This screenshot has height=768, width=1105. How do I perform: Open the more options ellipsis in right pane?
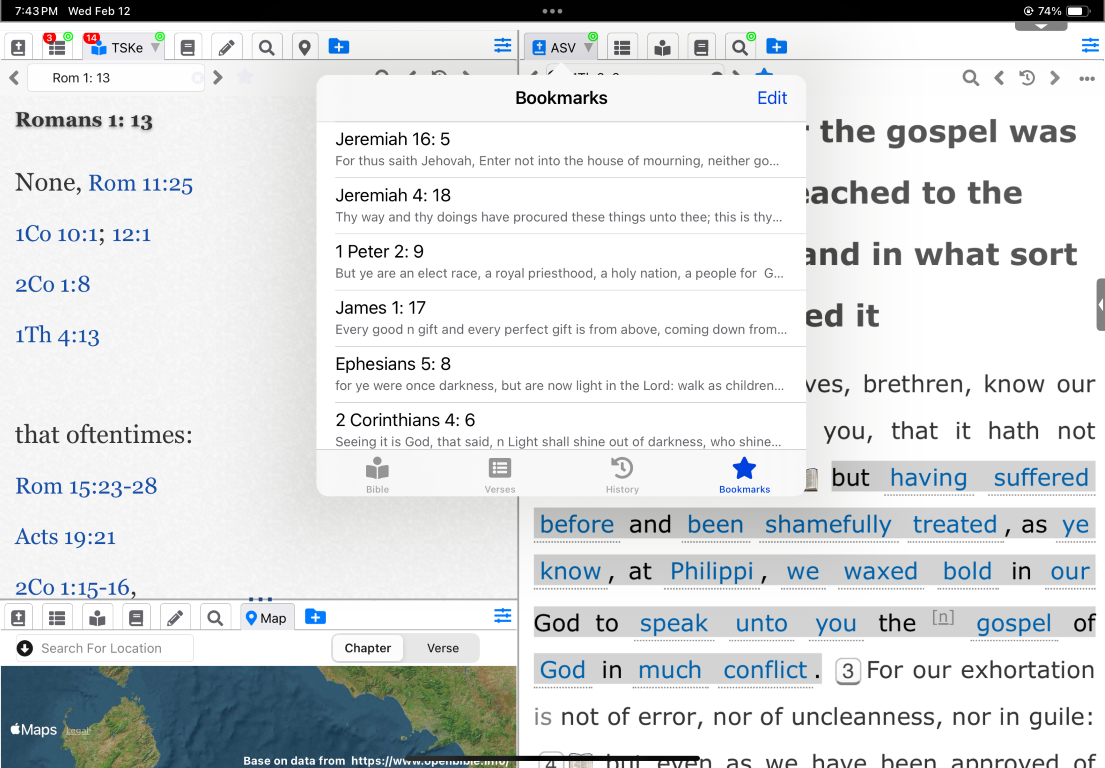pyautogui.click(x=1087, y=78)
